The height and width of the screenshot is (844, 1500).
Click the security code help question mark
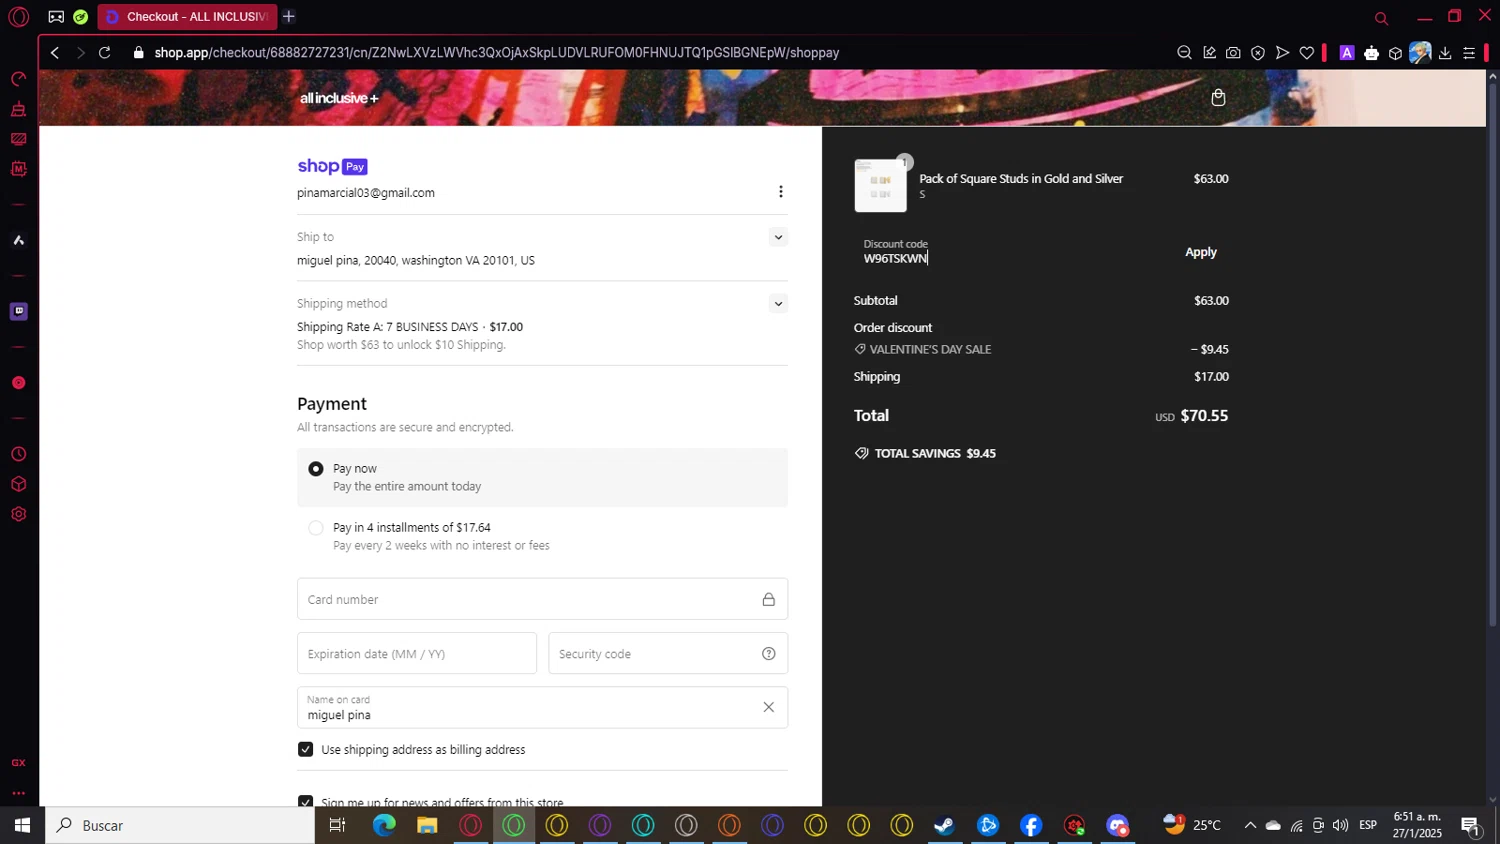coord(769,654)
